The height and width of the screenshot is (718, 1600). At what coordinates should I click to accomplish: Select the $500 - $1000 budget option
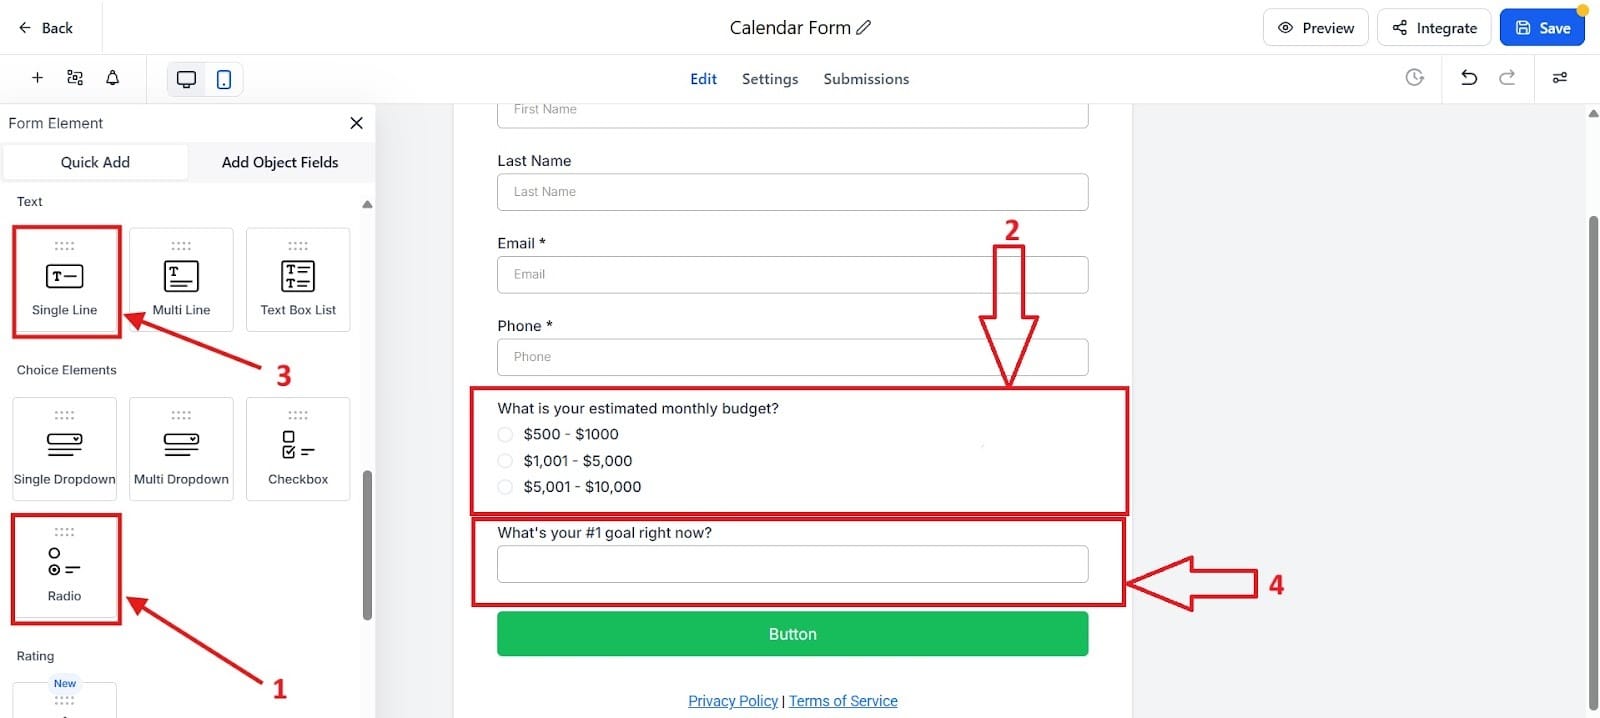(x=505, y=434)
